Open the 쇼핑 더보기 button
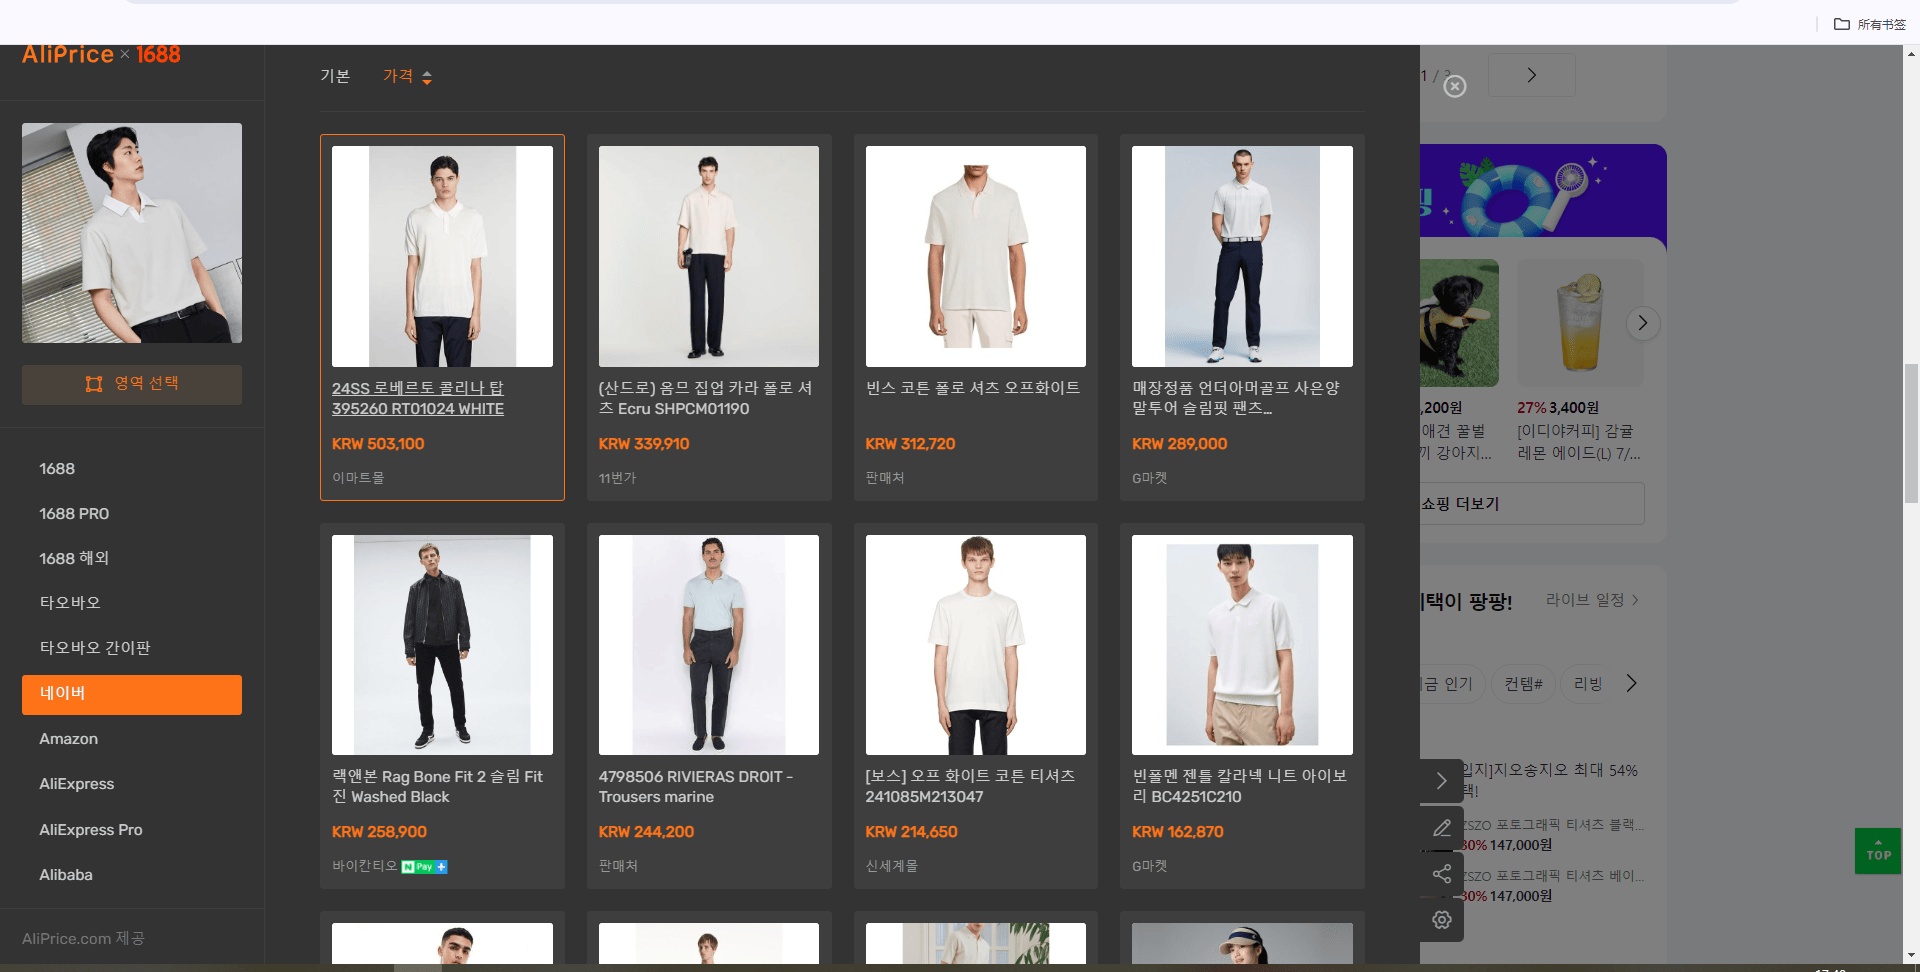Viewport: 1920px width, 972px height. click(x=1532, y=504)
